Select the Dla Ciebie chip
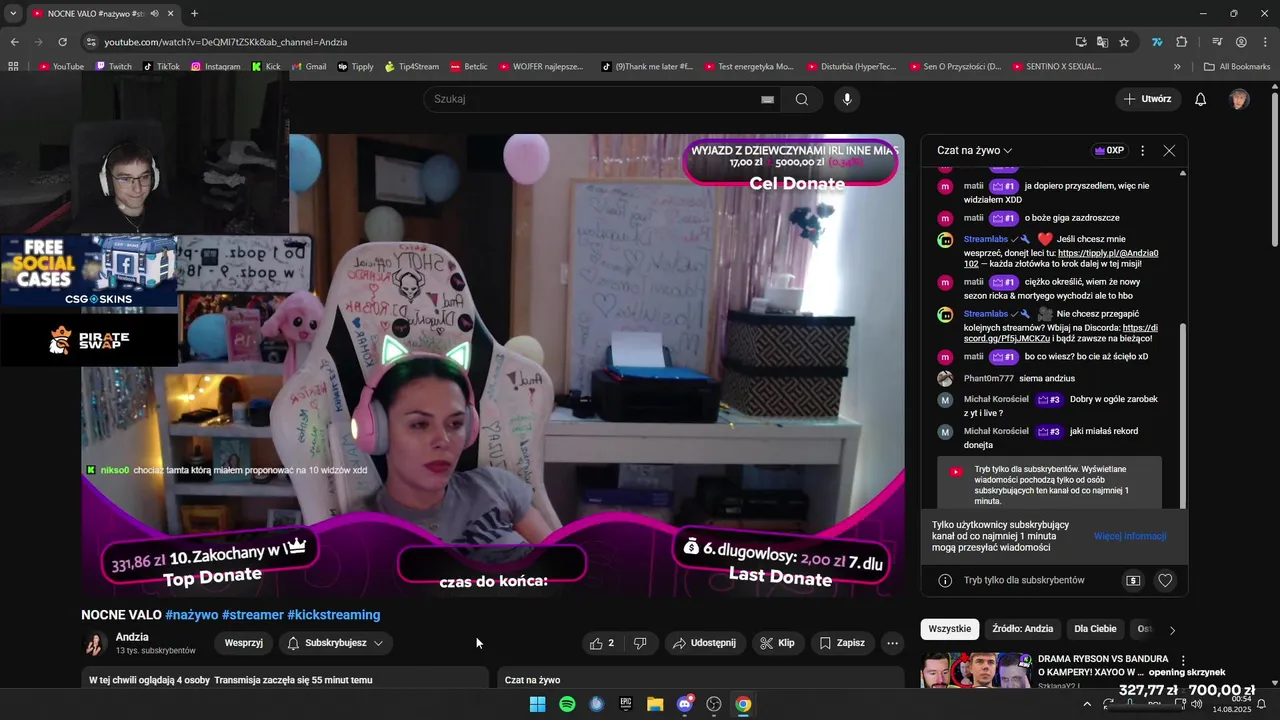Image resolution: width=1280 pixels, height=720 pixels. coord(1095,629)
